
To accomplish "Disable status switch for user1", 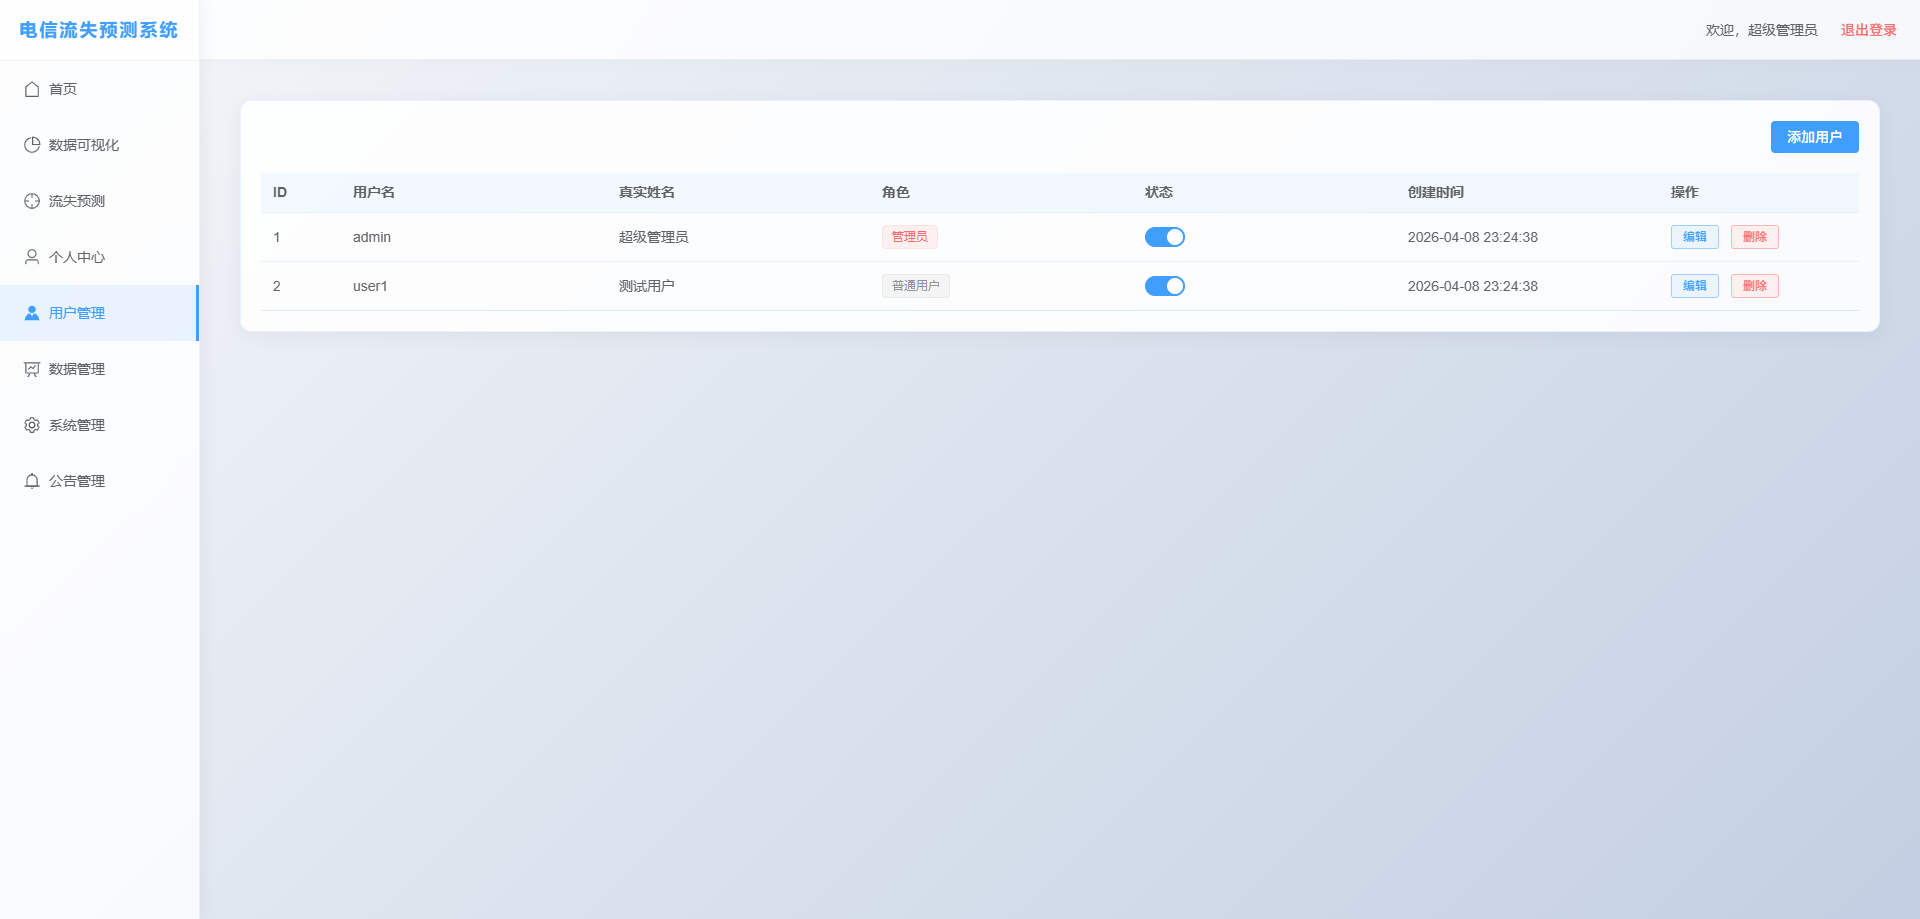I will click(1164, 286).
